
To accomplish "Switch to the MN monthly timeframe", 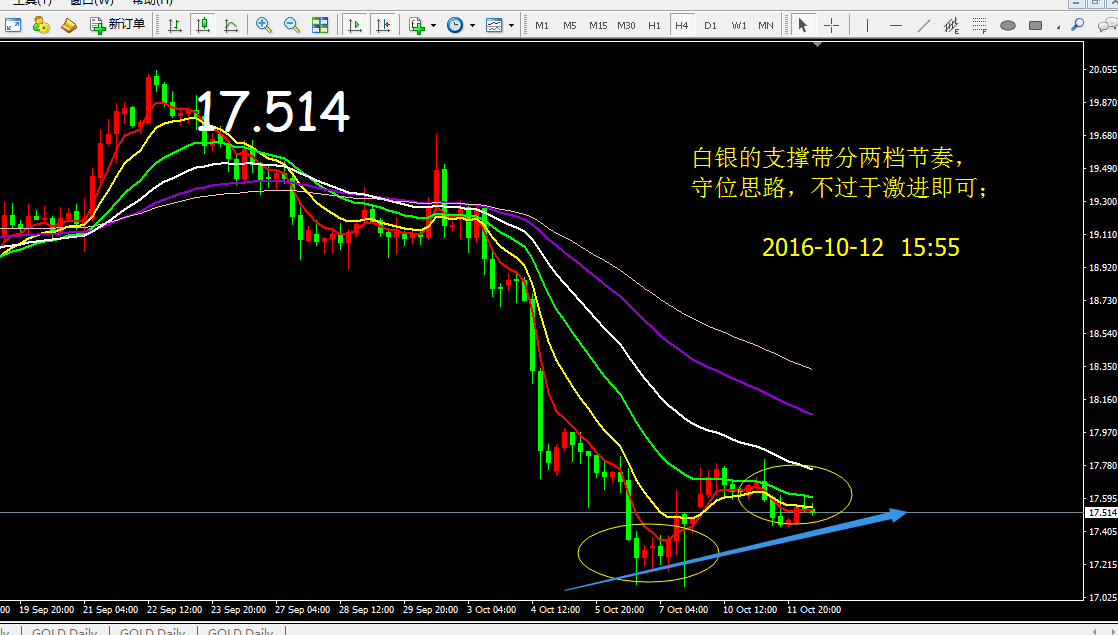I will point(766,26).
